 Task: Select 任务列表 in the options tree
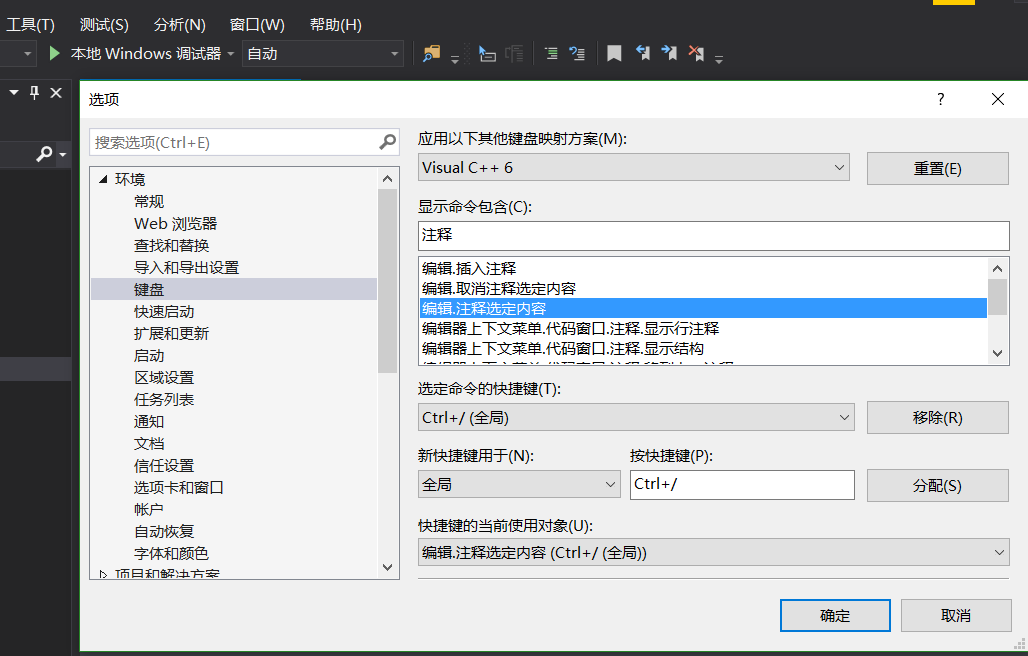pos(164,400)
